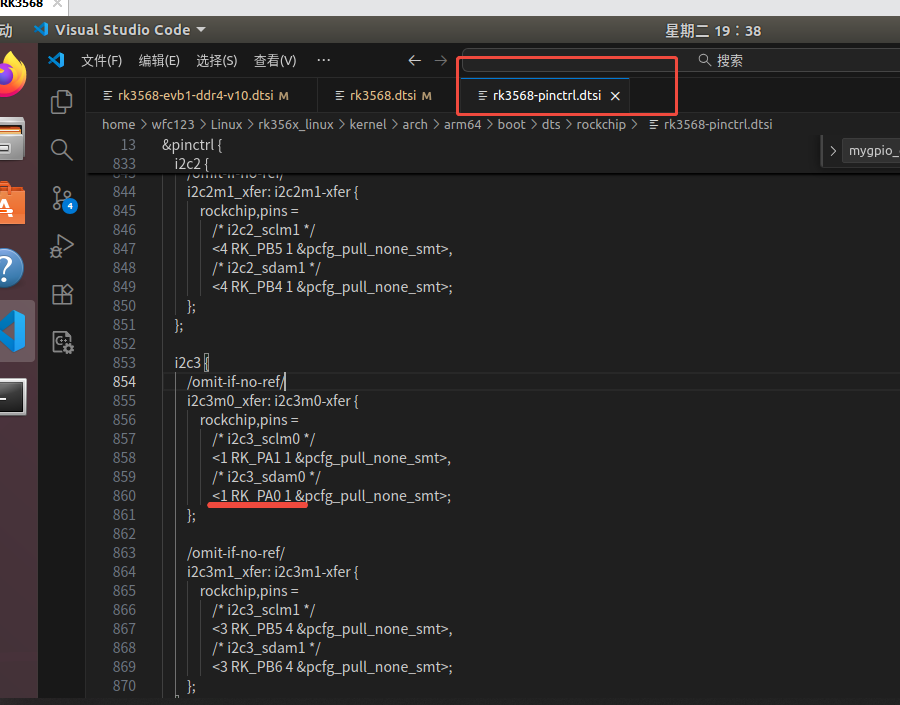Open the 选择(S) menu
The height and width of the screenshot is (705, 900).
point(216,60)
